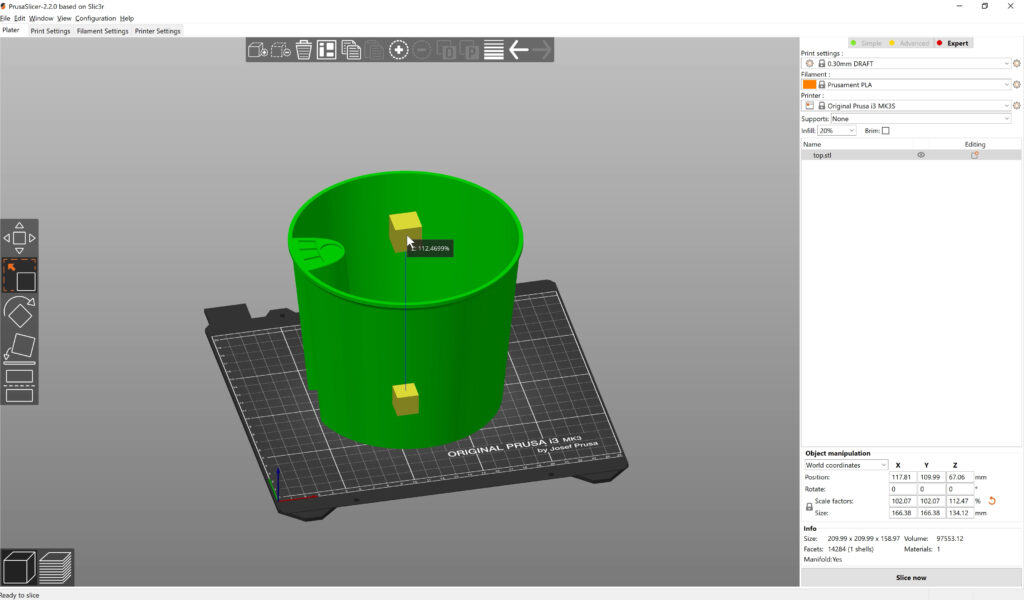Screen dimensions: 1024x600
Task: Open the Infill 20% dropdown
Action: click(837, 131)
